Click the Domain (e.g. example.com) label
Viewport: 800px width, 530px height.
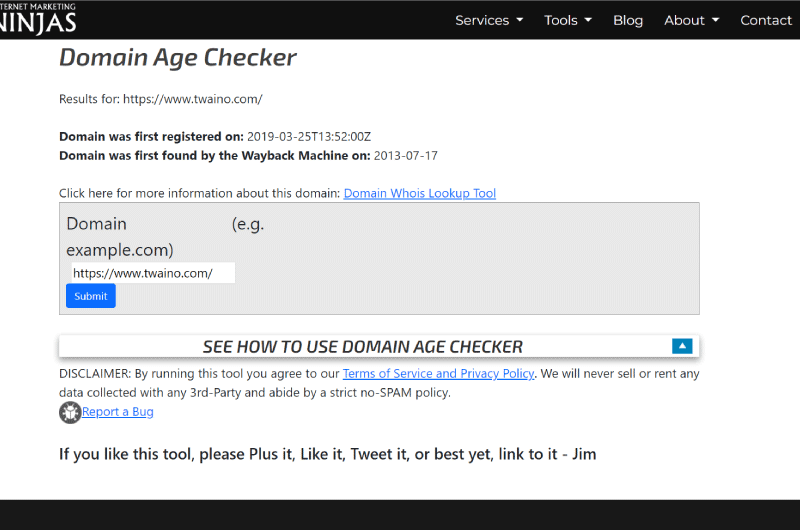(165, 237)
